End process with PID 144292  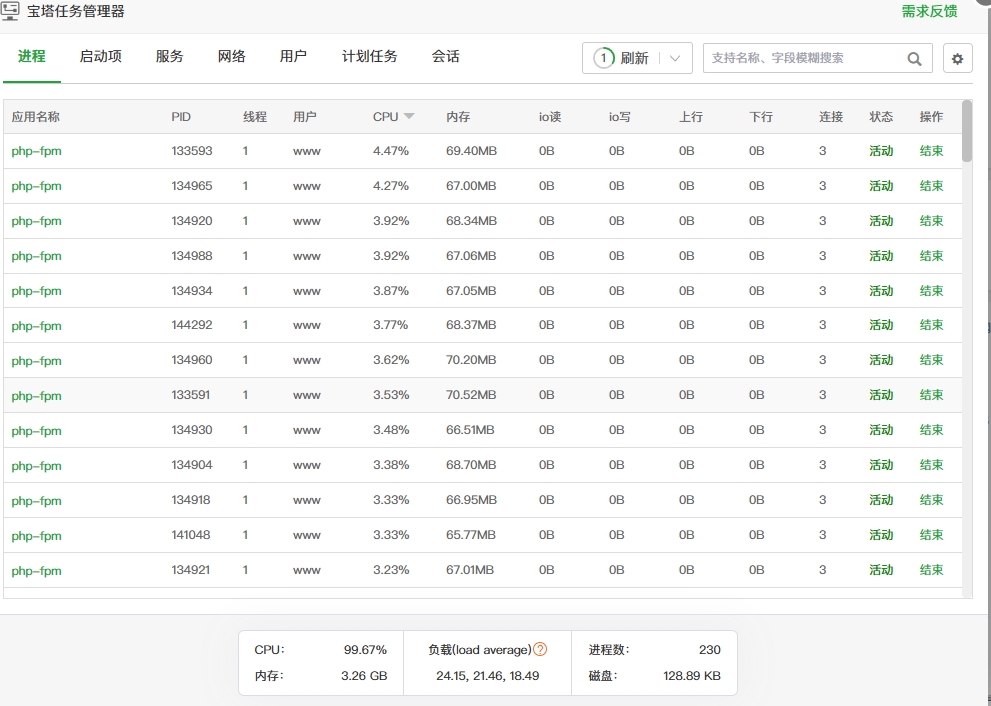click(931, 325)
